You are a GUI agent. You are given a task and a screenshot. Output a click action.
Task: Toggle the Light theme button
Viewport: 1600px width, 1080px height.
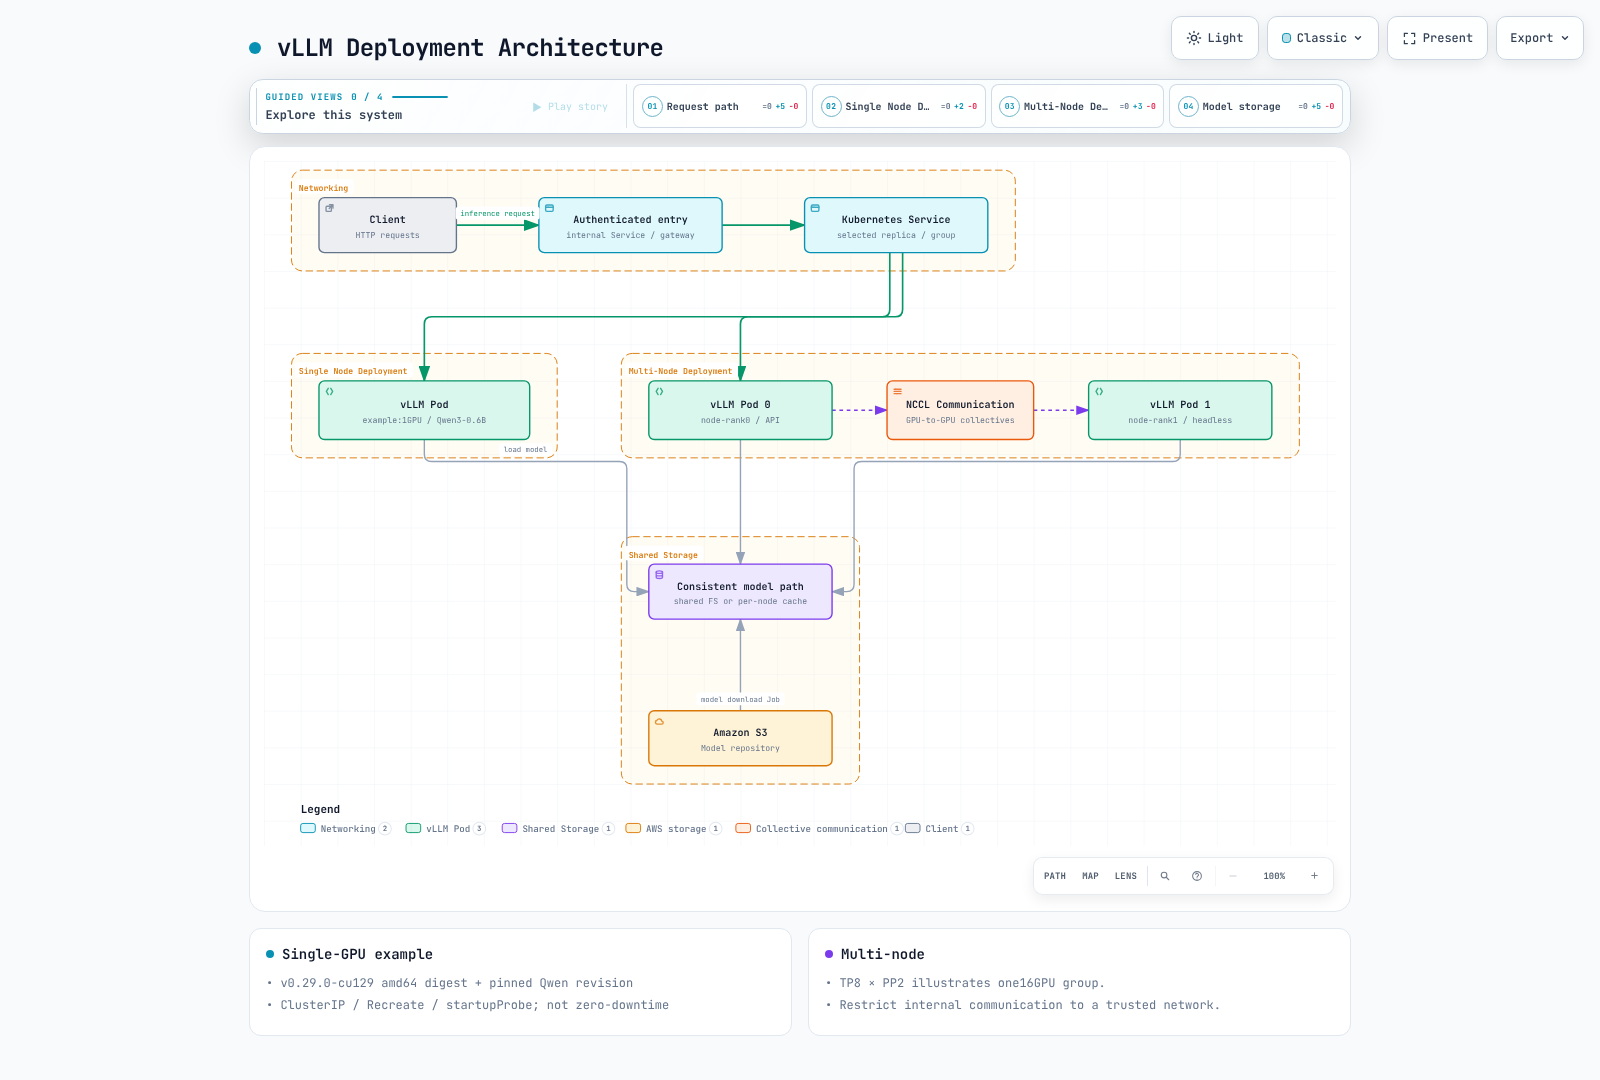pos(1214,38)
